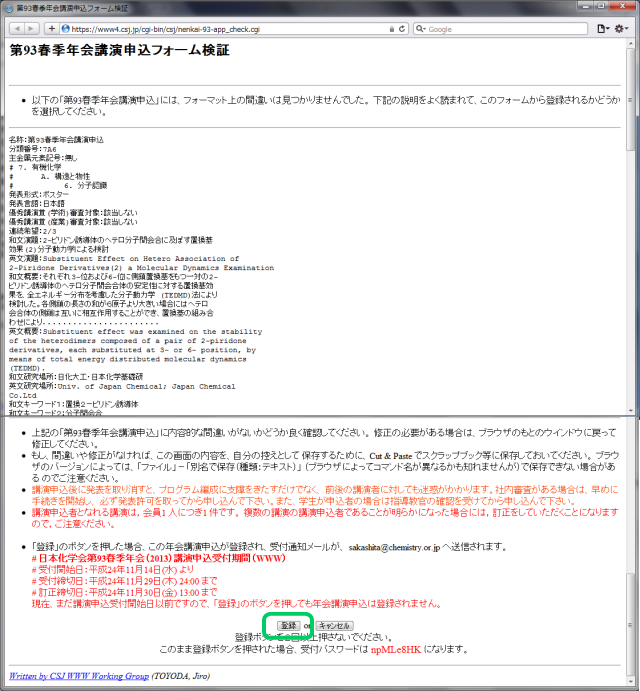Click the lock icon in address bar
The width and height of the screenshot is (640, 691).
[x=393, y=29]
